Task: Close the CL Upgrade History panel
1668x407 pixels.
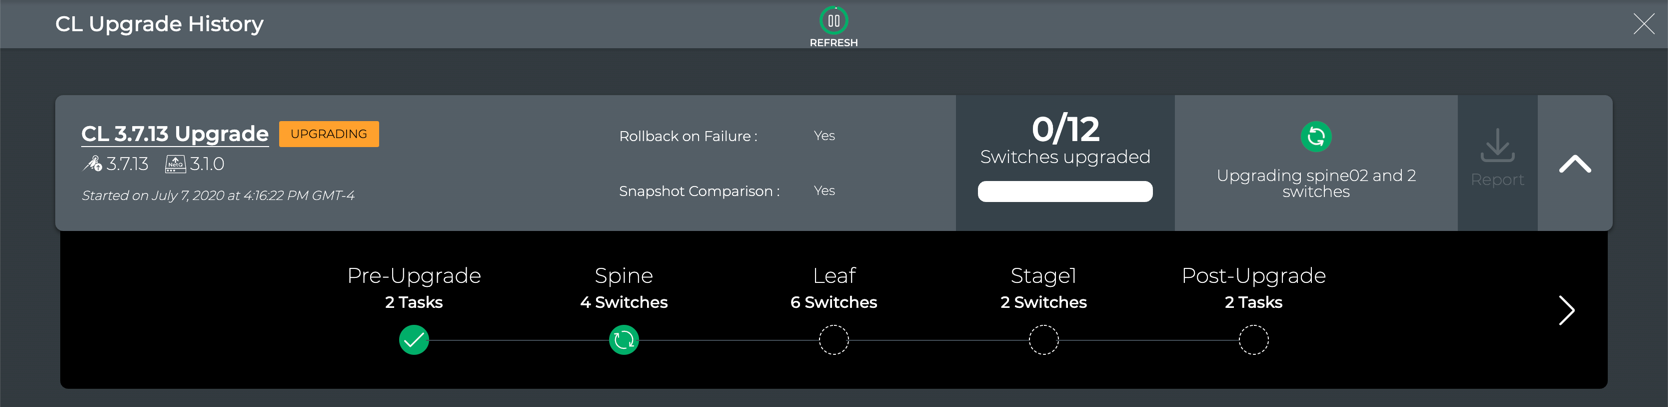Action: pyautogui.click(x=1643, y=24)
